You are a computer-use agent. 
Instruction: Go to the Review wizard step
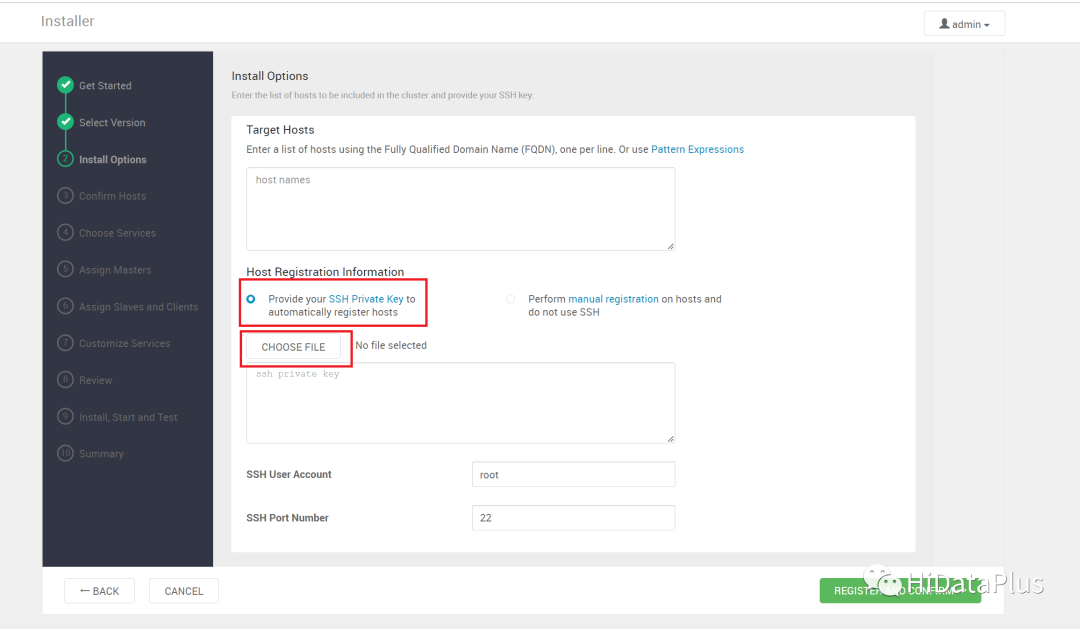click(x=96, y=381)
